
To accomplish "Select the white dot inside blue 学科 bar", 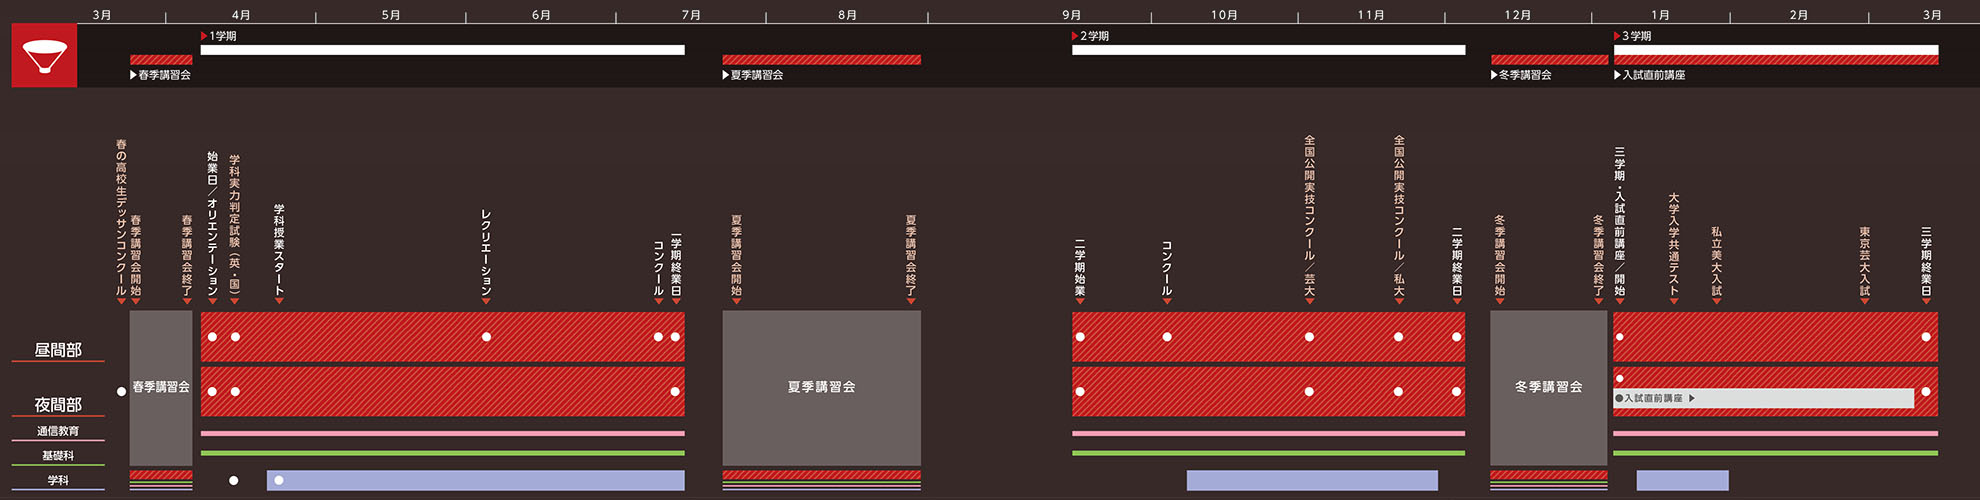I will [279, 481].
